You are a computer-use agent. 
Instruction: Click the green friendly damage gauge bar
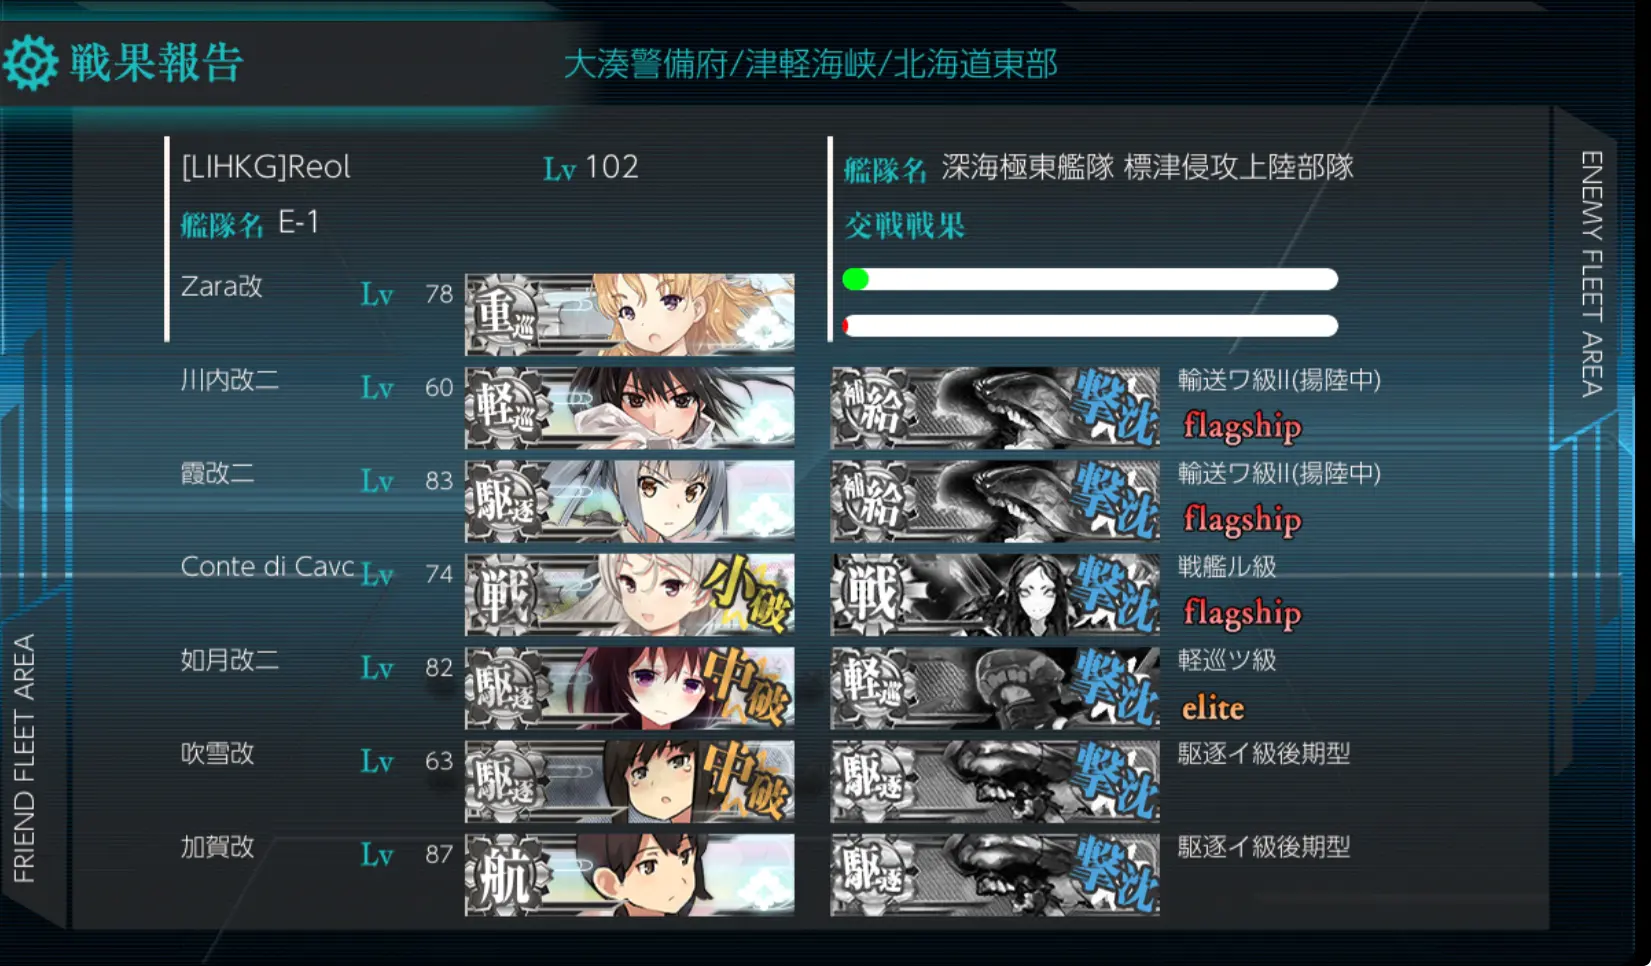pyautogui.click(x=1090, y=279)
